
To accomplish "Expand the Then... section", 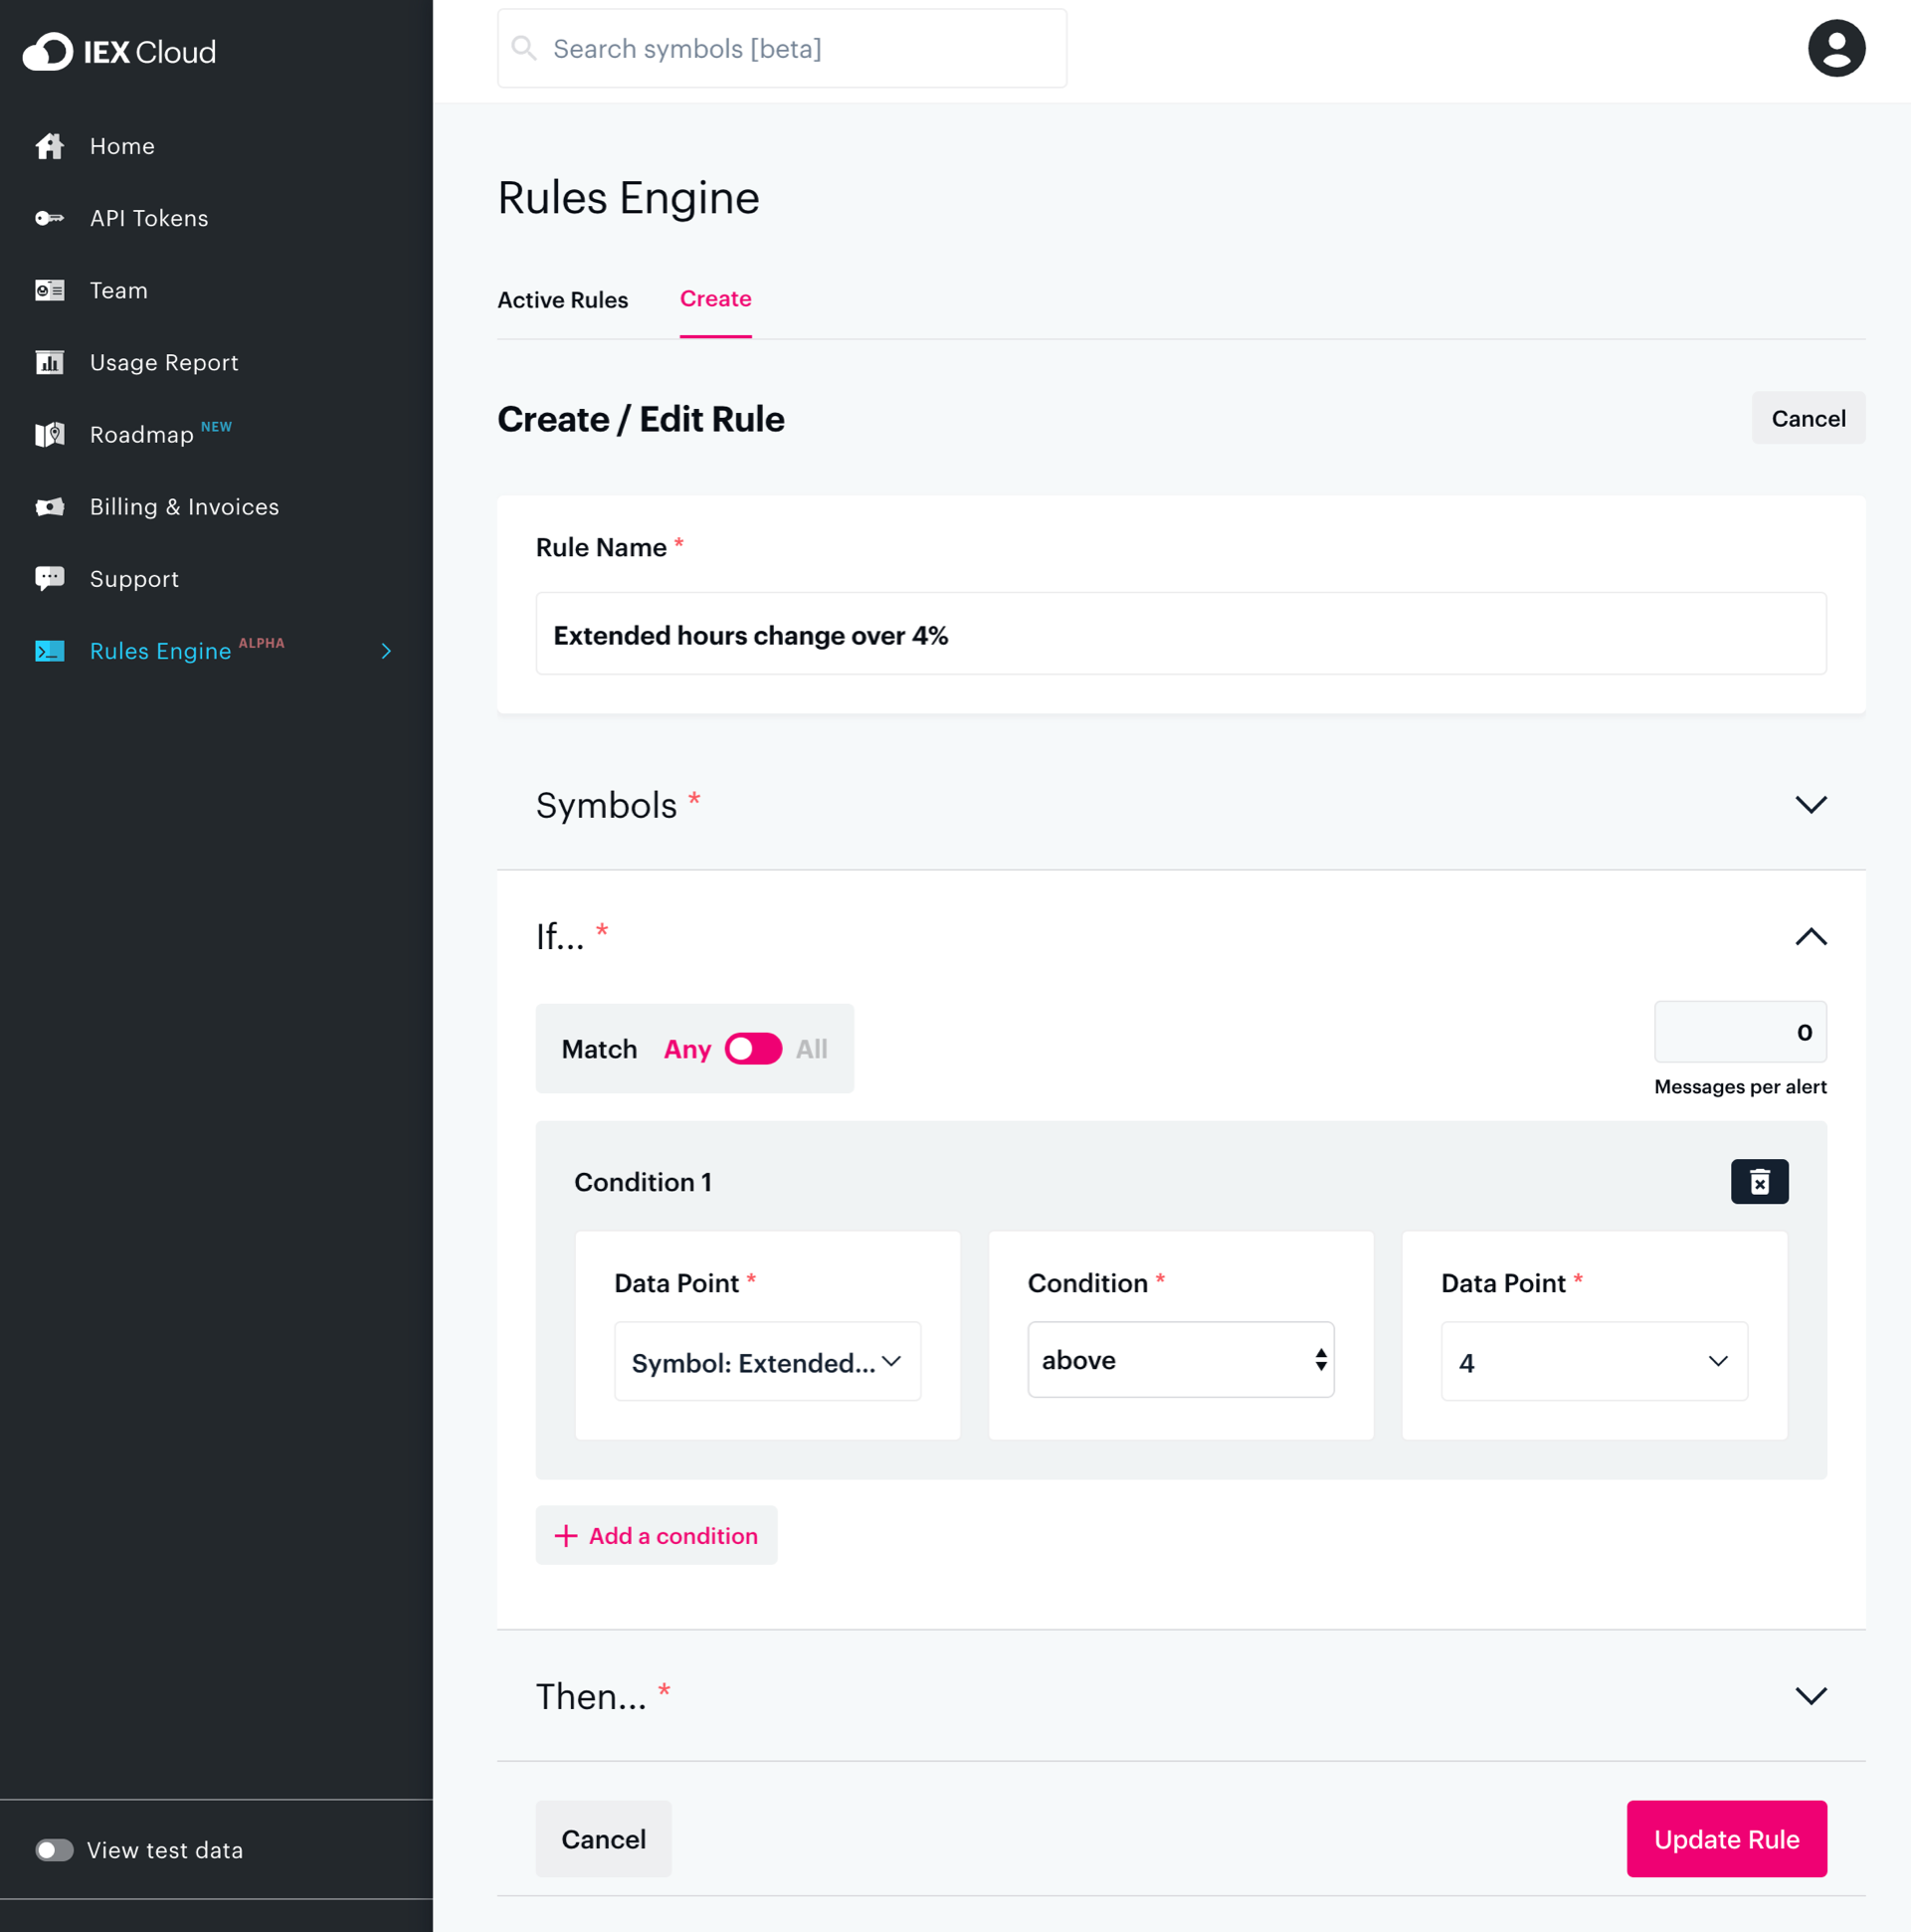I will [x=1810, y=1696].
